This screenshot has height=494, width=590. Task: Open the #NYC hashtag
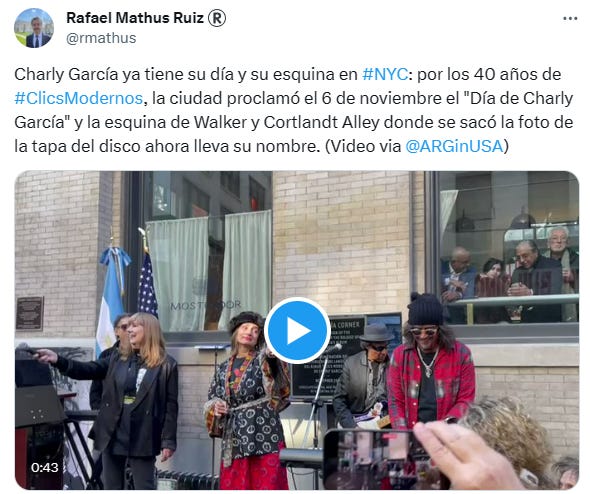point(385,74)
